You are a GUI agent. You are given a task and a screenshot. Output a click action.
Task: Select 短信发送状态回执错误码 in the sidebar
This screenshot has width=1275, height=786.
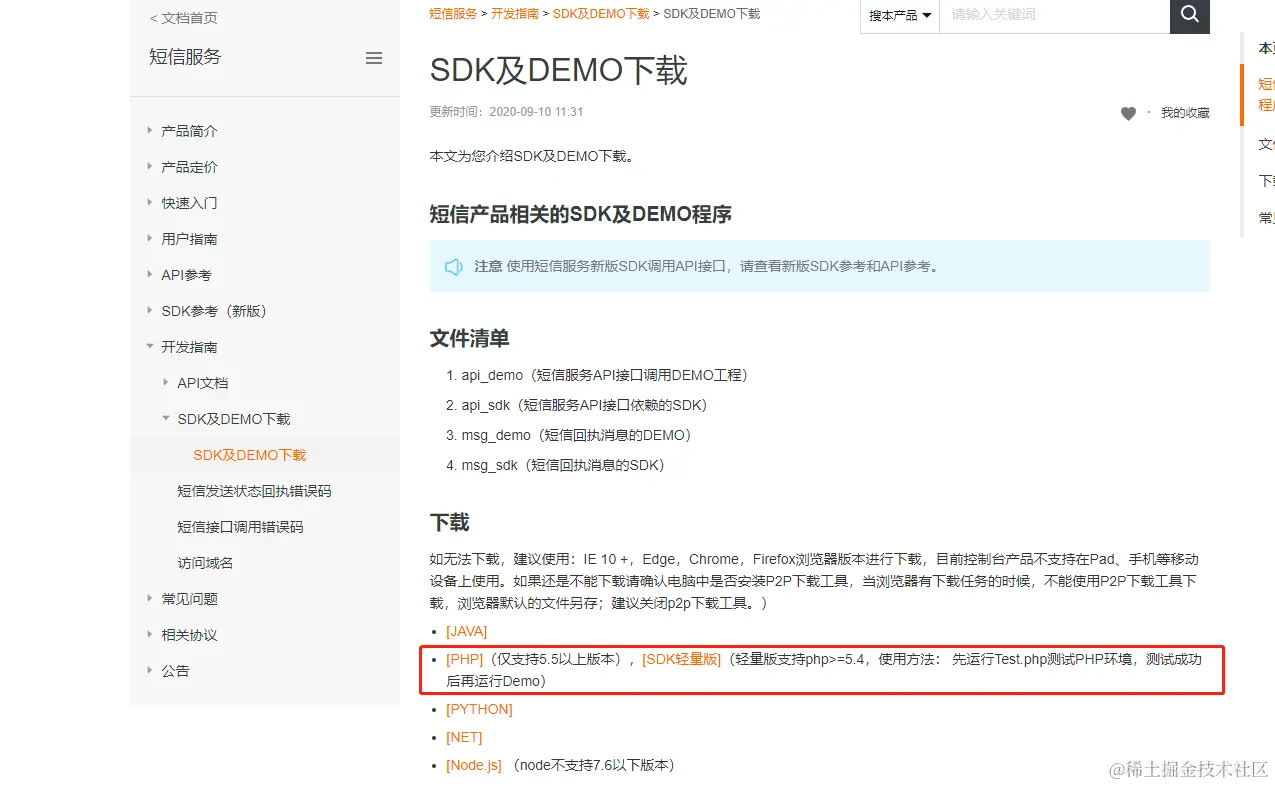tap(252, 490)
